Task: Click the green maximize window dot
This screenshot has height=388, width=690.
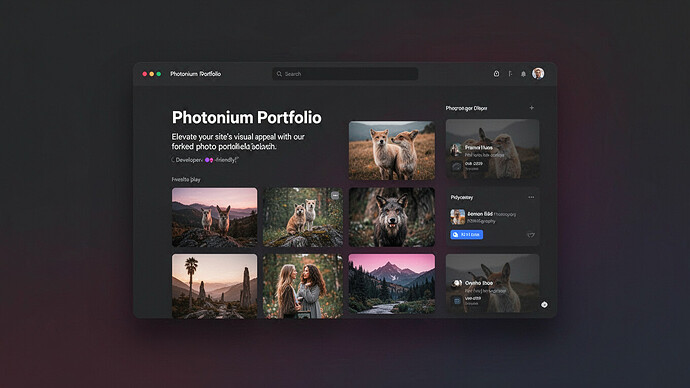Action: (x=159, y=74)
